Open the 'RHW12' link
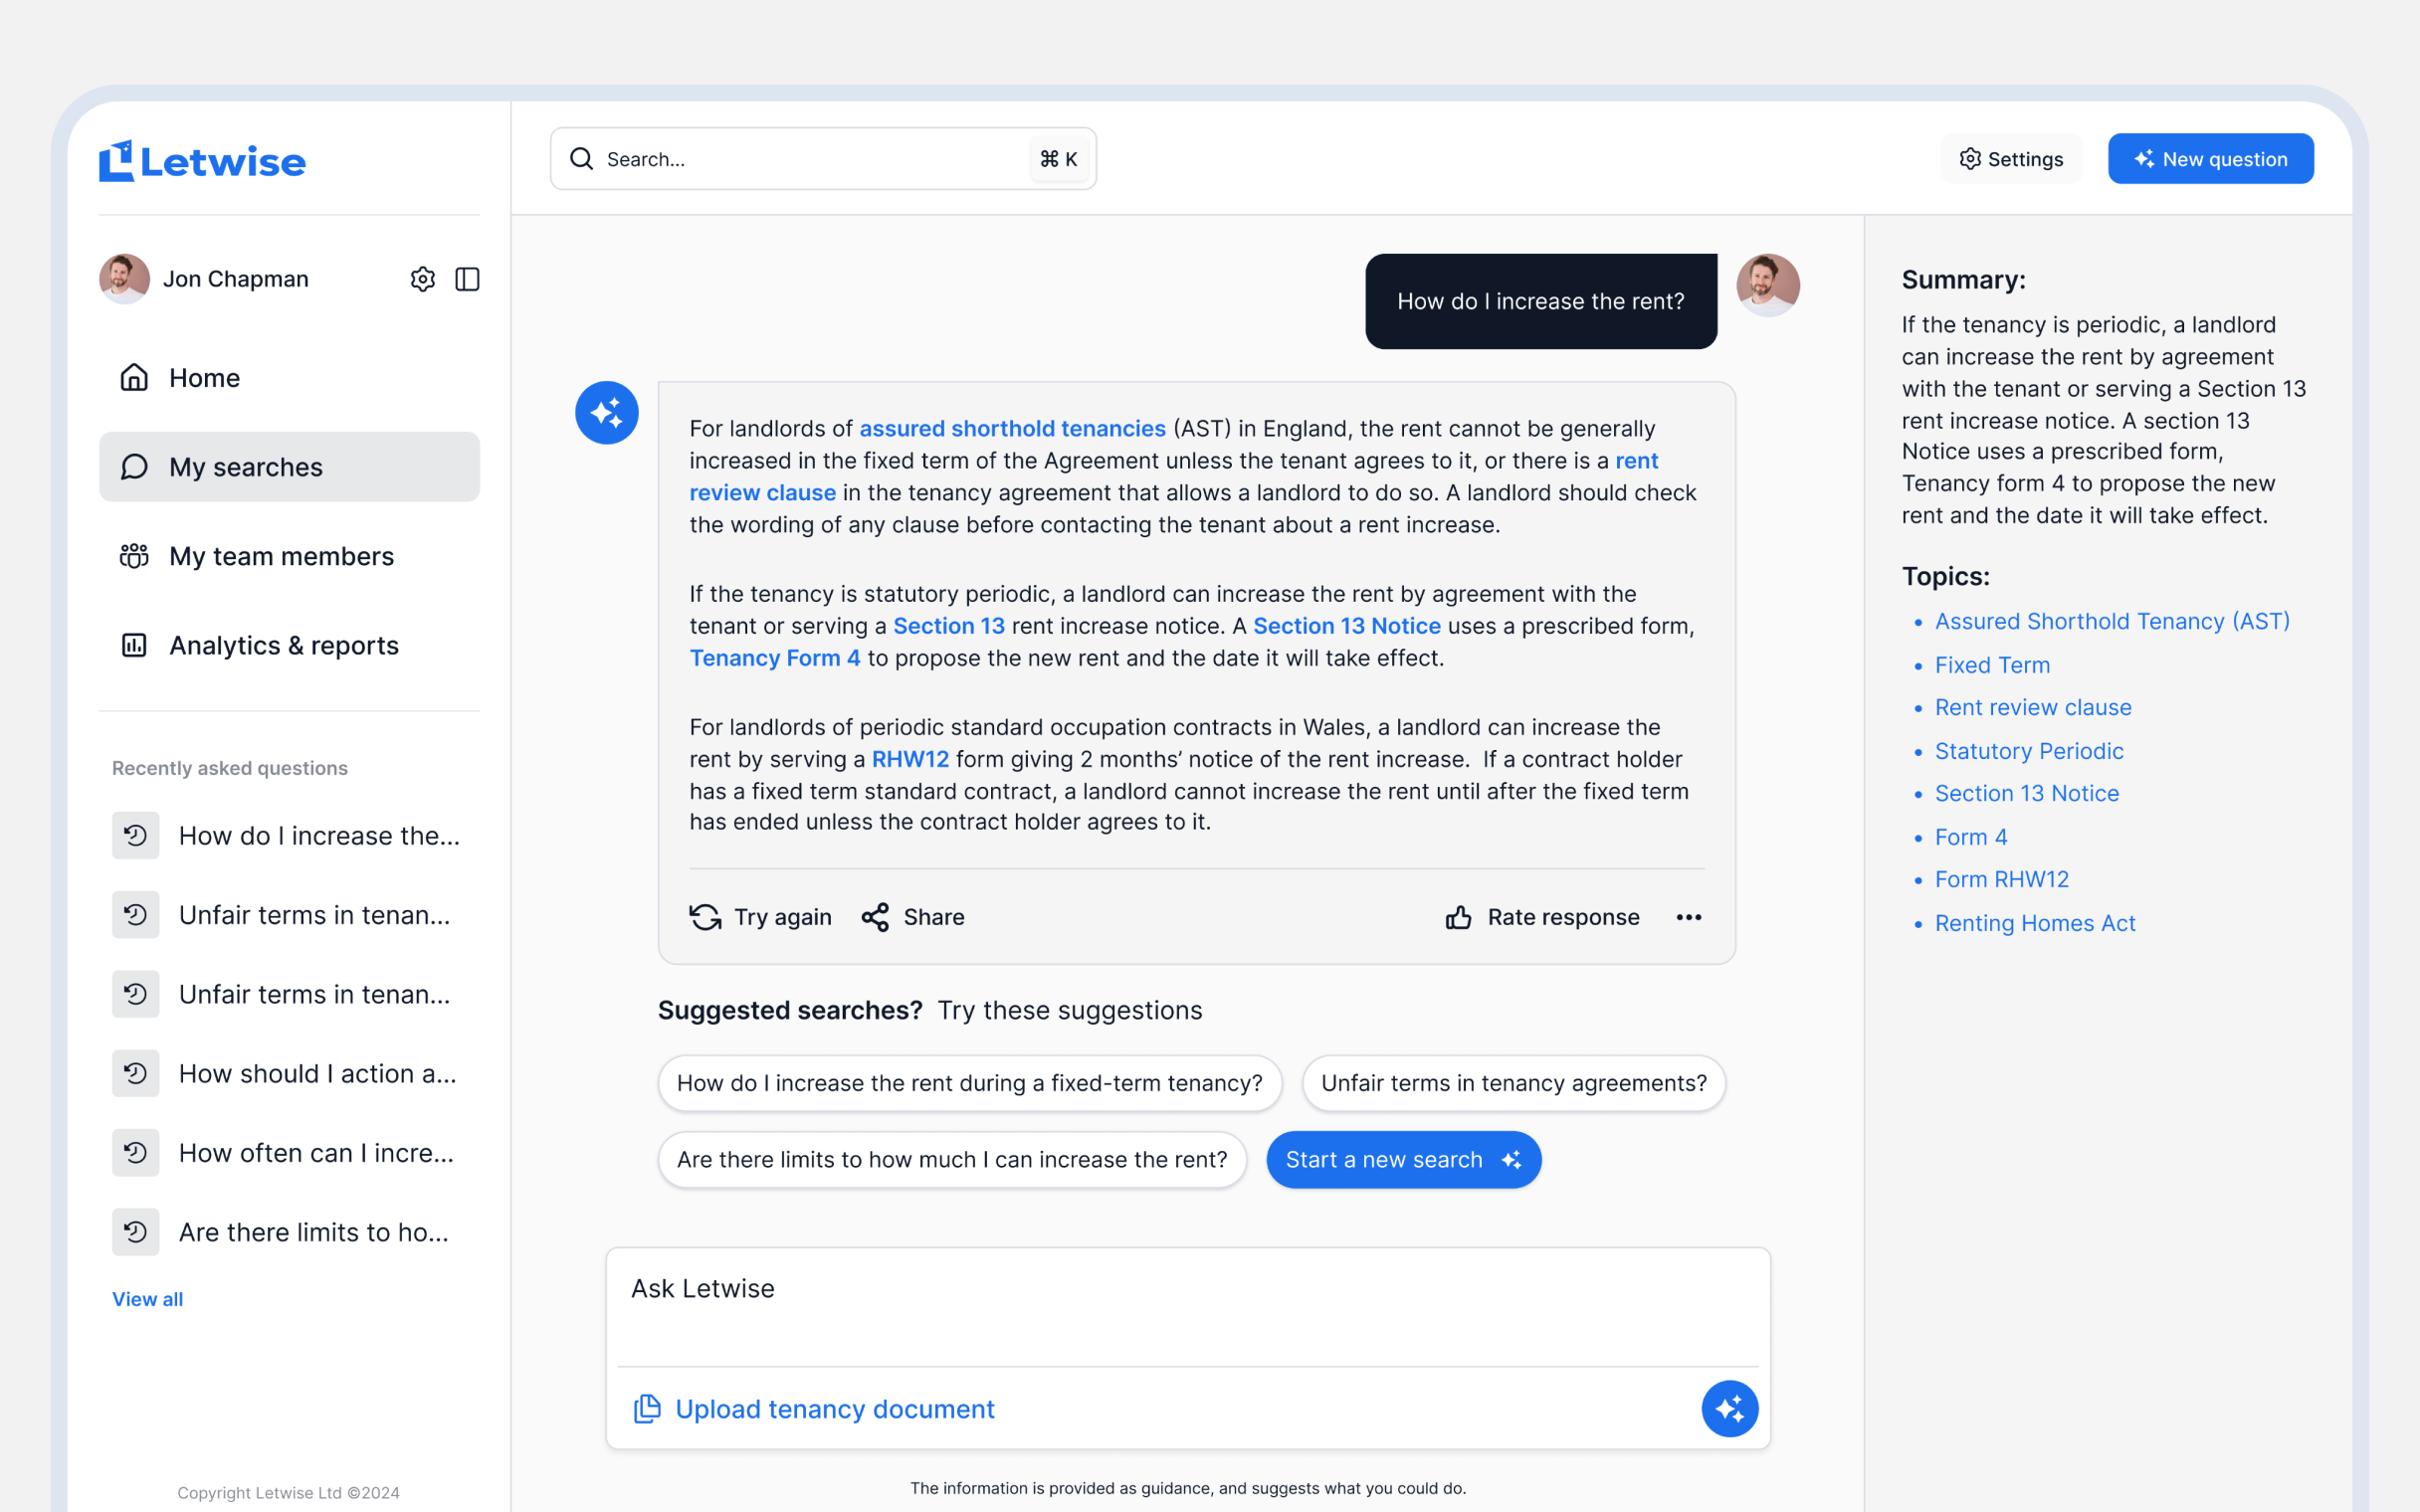Screen dimensions: 2420x1512 click(x=910, y=759)
